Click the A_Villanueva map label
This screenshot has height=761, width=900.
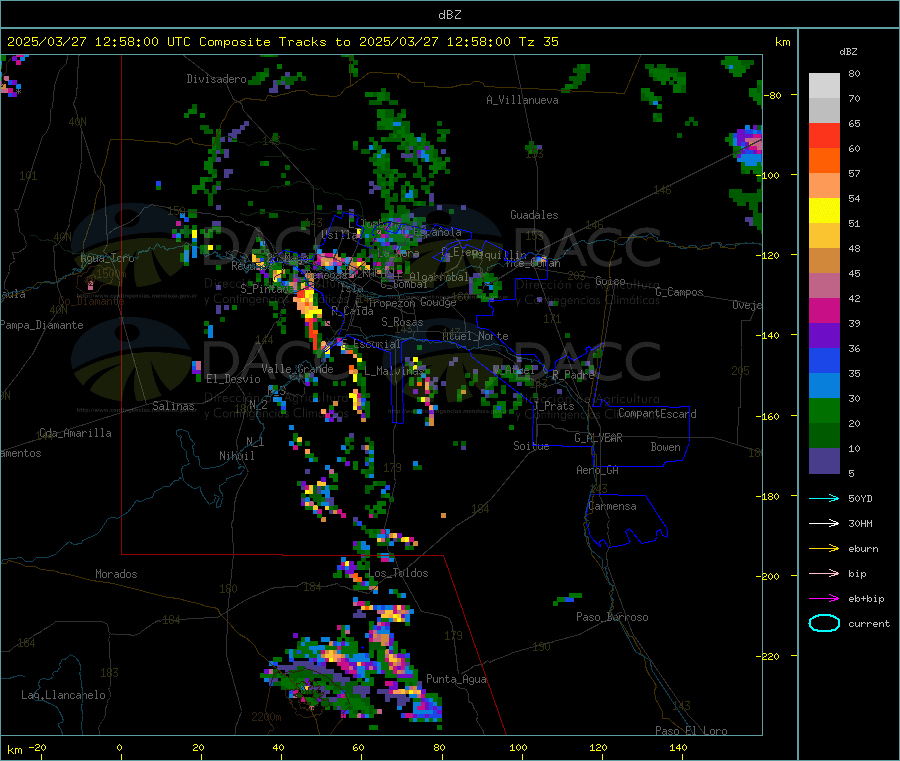pos(522,100)
